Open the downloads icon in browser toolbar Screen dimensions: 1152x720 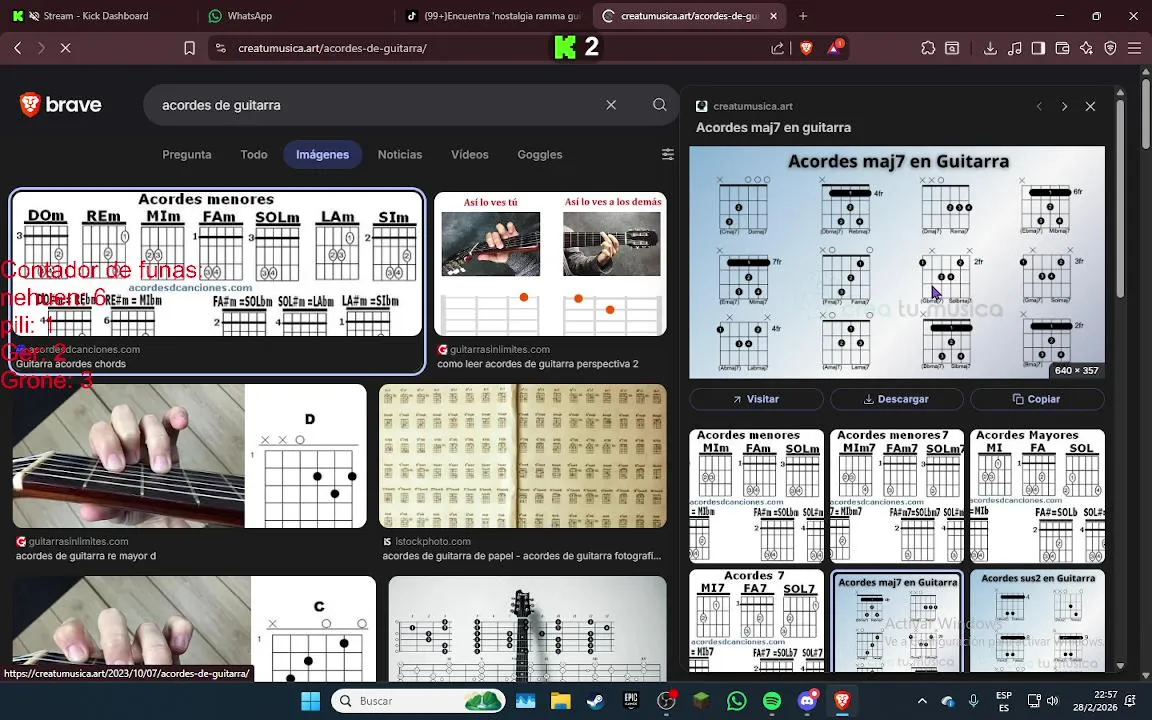click(990, 48)
